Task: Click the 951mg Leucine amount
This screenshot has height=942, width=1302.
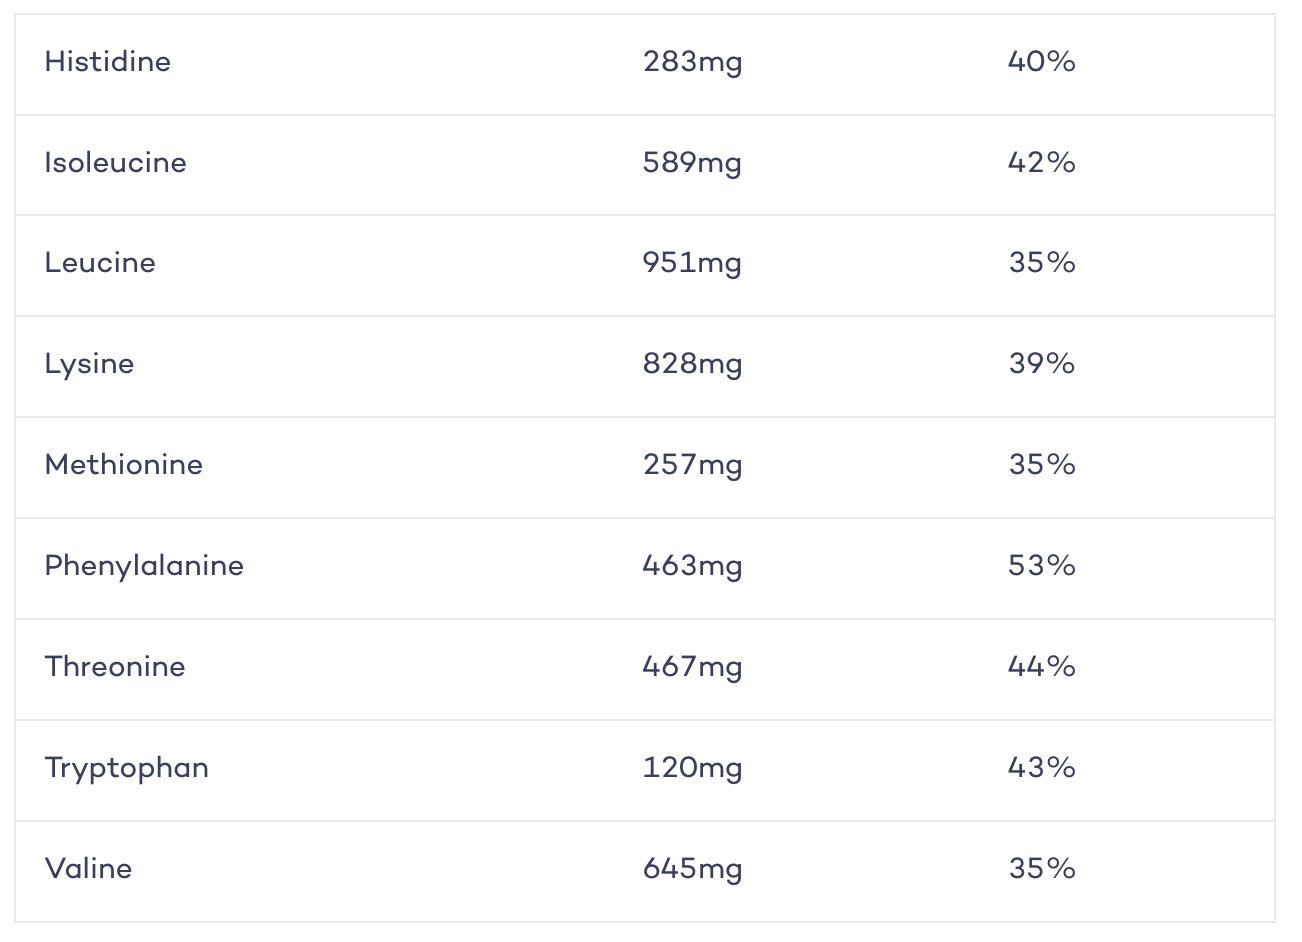Action: coord(693,263)
